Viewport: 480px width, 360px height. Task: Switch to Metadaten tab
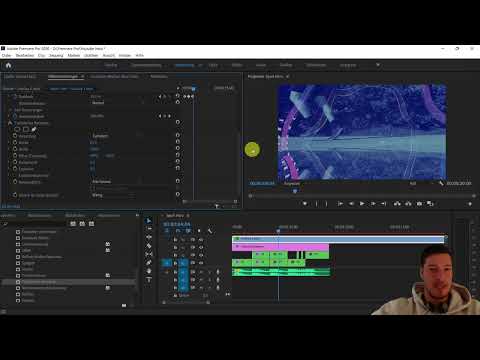[x=159, y=77]
